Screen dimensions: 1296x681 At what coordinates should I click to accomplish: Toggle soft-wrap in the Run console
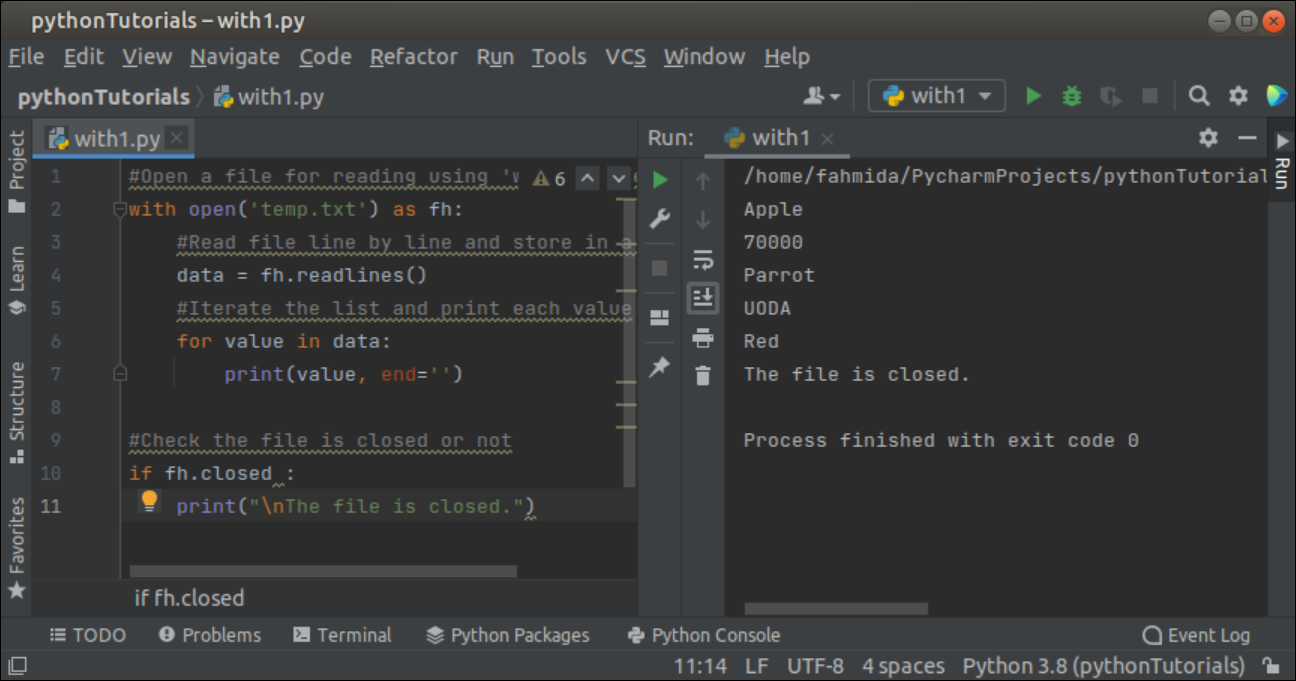tap(703, 258)
